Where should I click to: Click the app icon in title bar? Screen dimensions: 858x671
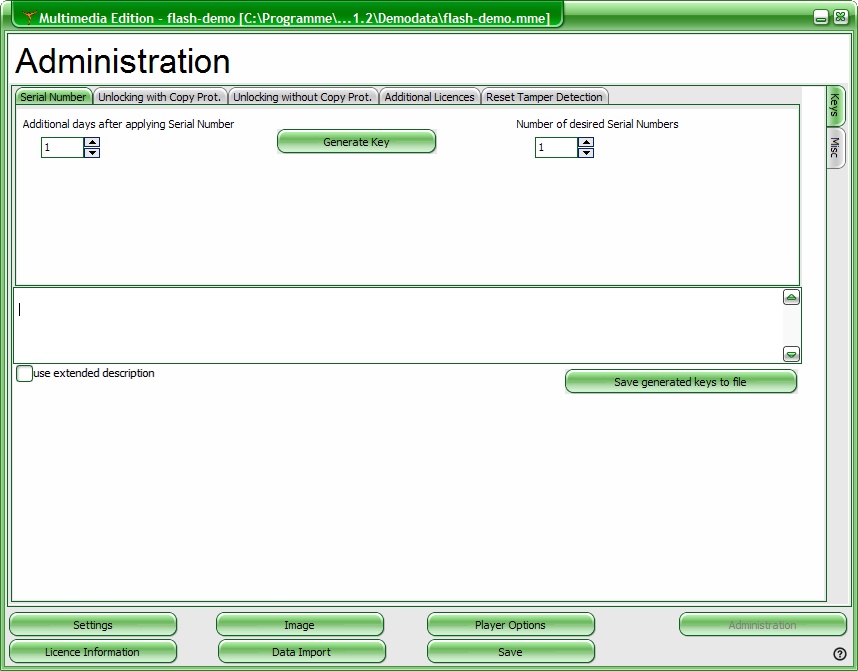click(x=28, y=18)
